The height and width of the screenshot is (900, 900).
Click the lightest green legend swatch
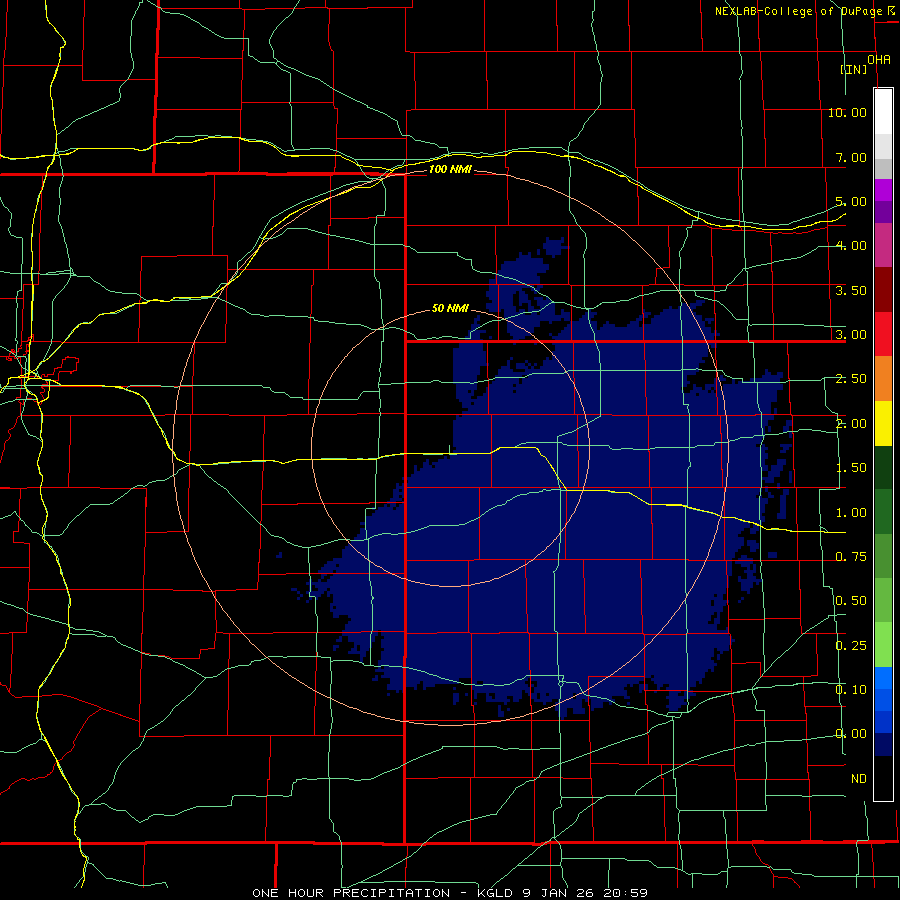883,645
